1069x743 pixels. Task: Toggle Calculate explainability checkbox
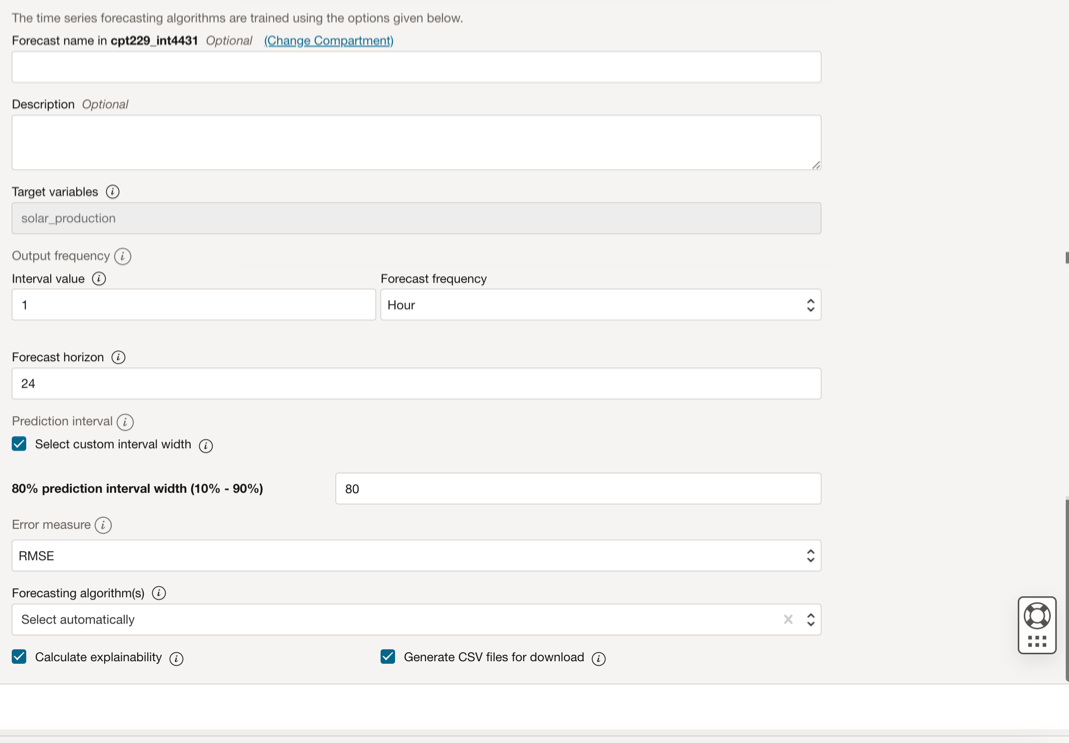pos(19,657)
